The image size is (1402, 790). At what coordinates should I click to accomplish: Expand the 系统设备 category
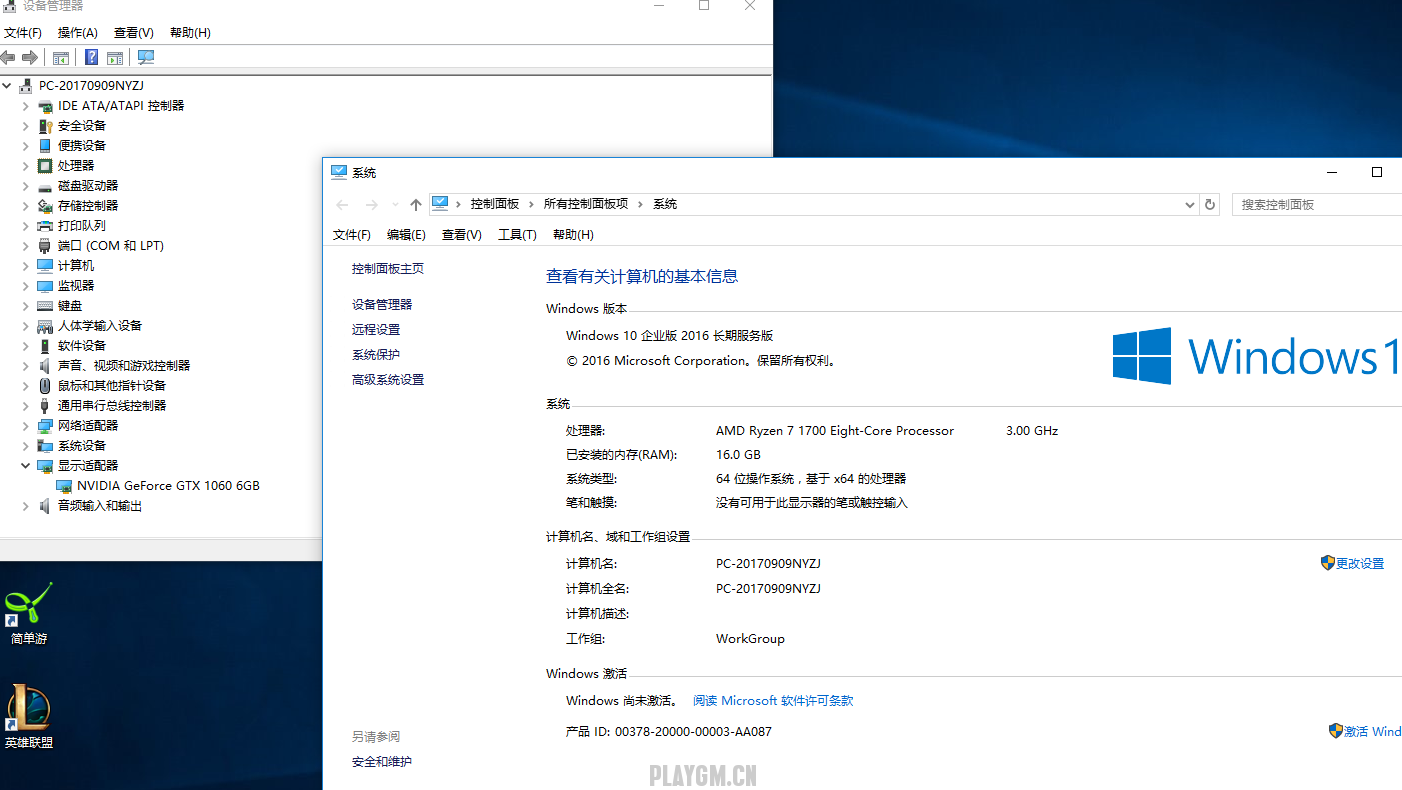coord(26,446)
